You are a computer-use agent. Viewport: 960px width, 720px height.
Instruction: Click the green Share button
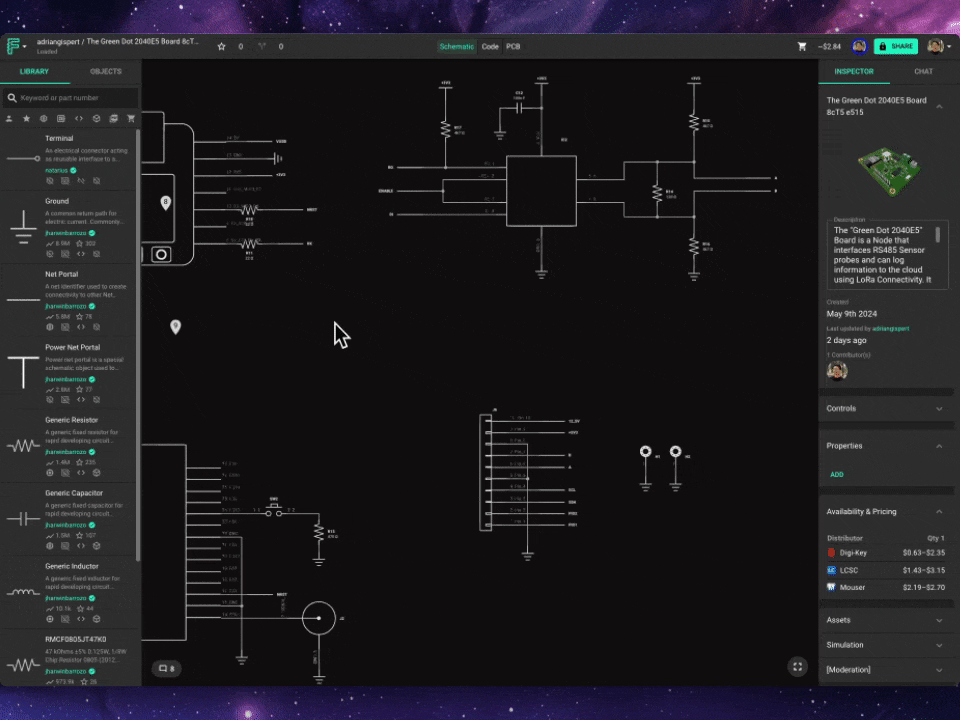click(895, 46)
